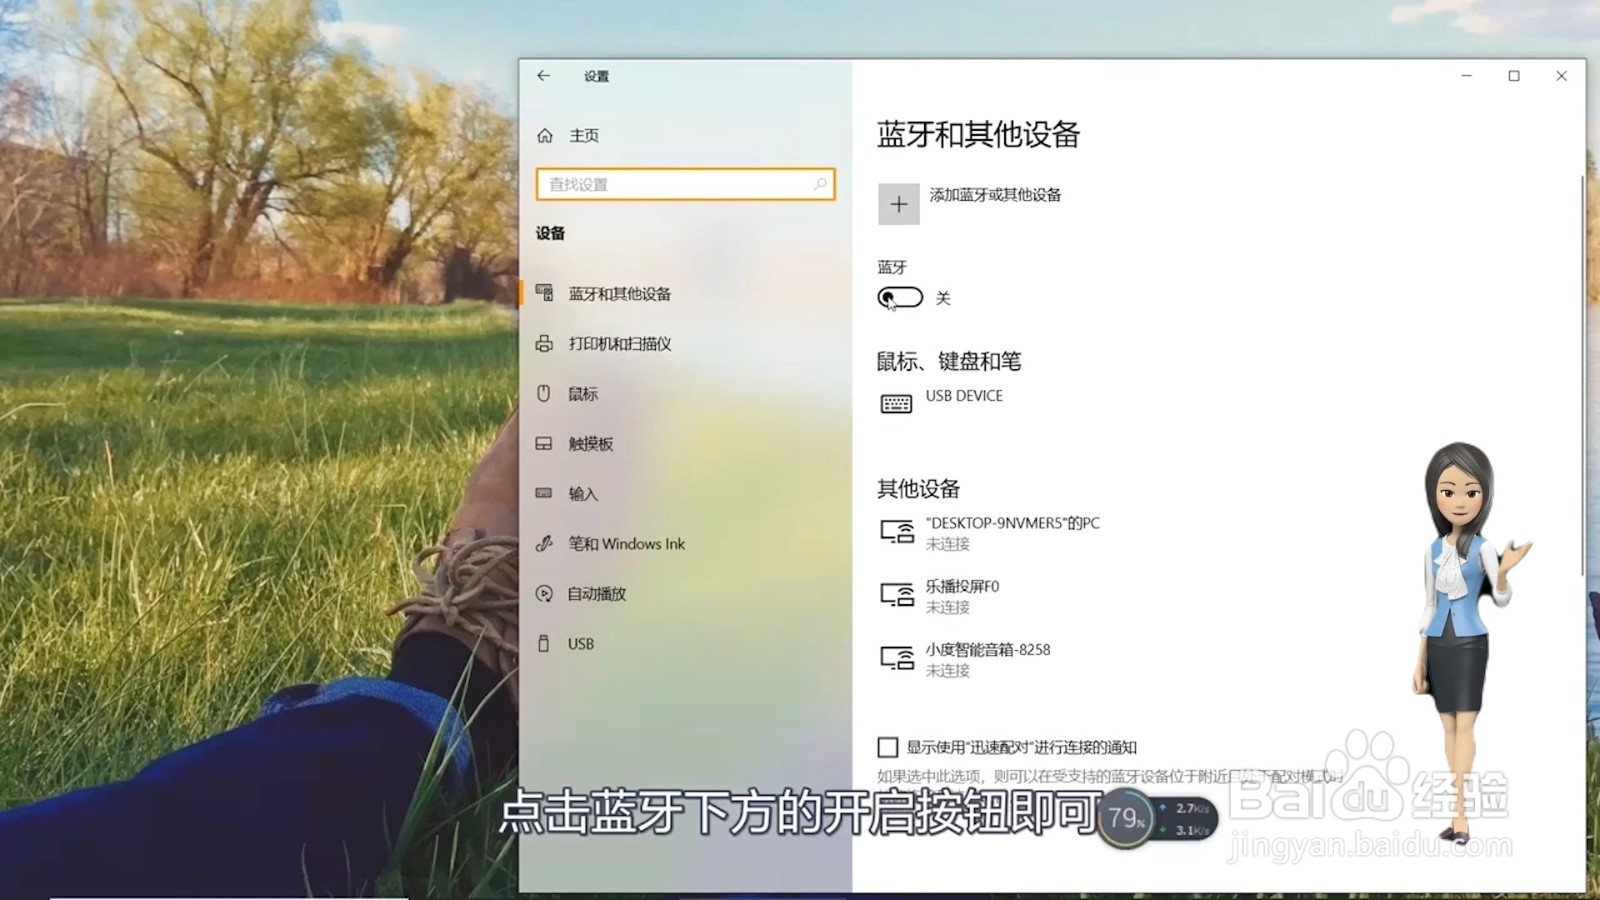Click the search magnifier in 查找设置 box

click(820, 184)
